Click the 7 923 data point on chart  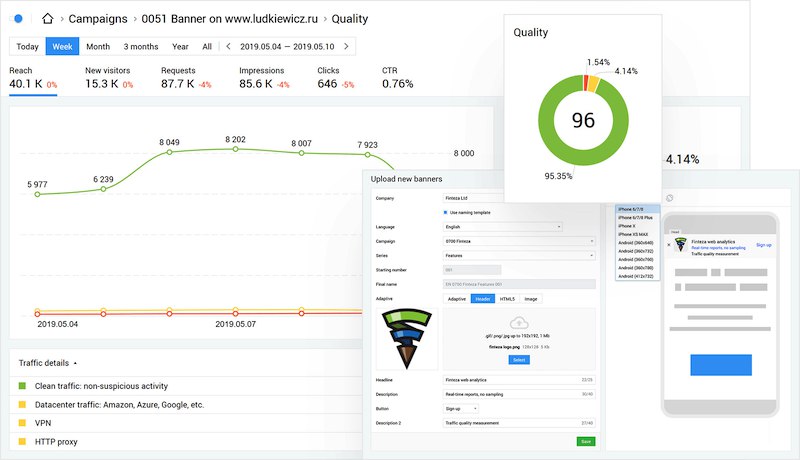click(x=367, y=154)
